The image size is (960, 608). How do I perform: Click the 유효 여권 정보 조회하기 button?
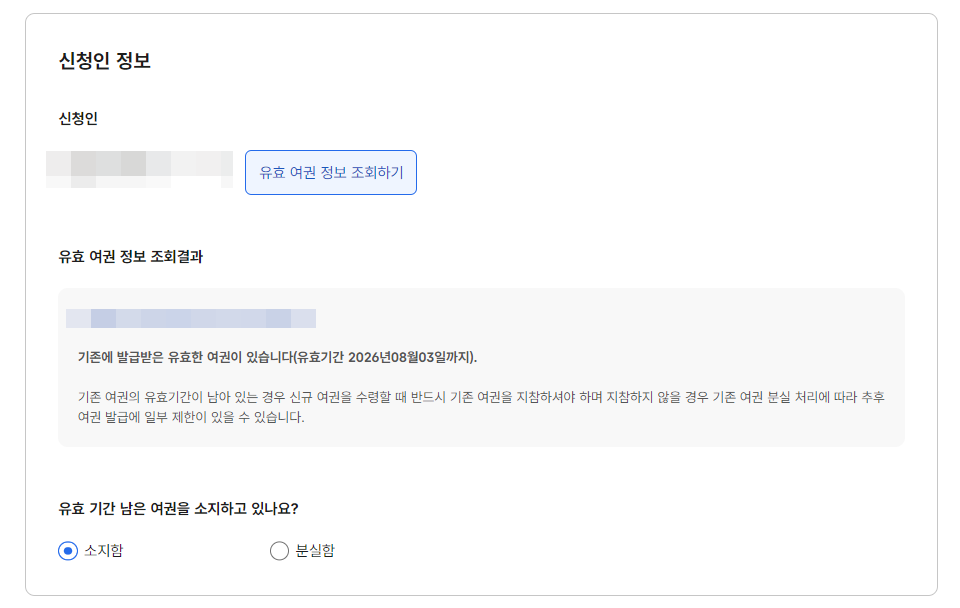point(329,172)
